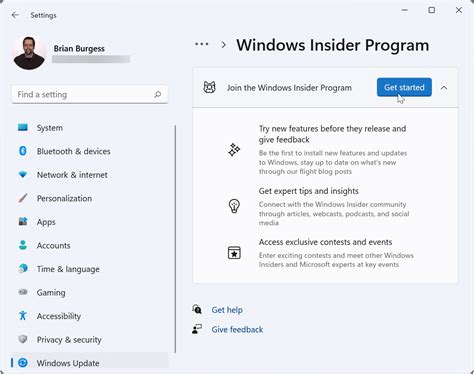Select the Personalization brush icon
The image size is (474, 374).
[23, 198]
